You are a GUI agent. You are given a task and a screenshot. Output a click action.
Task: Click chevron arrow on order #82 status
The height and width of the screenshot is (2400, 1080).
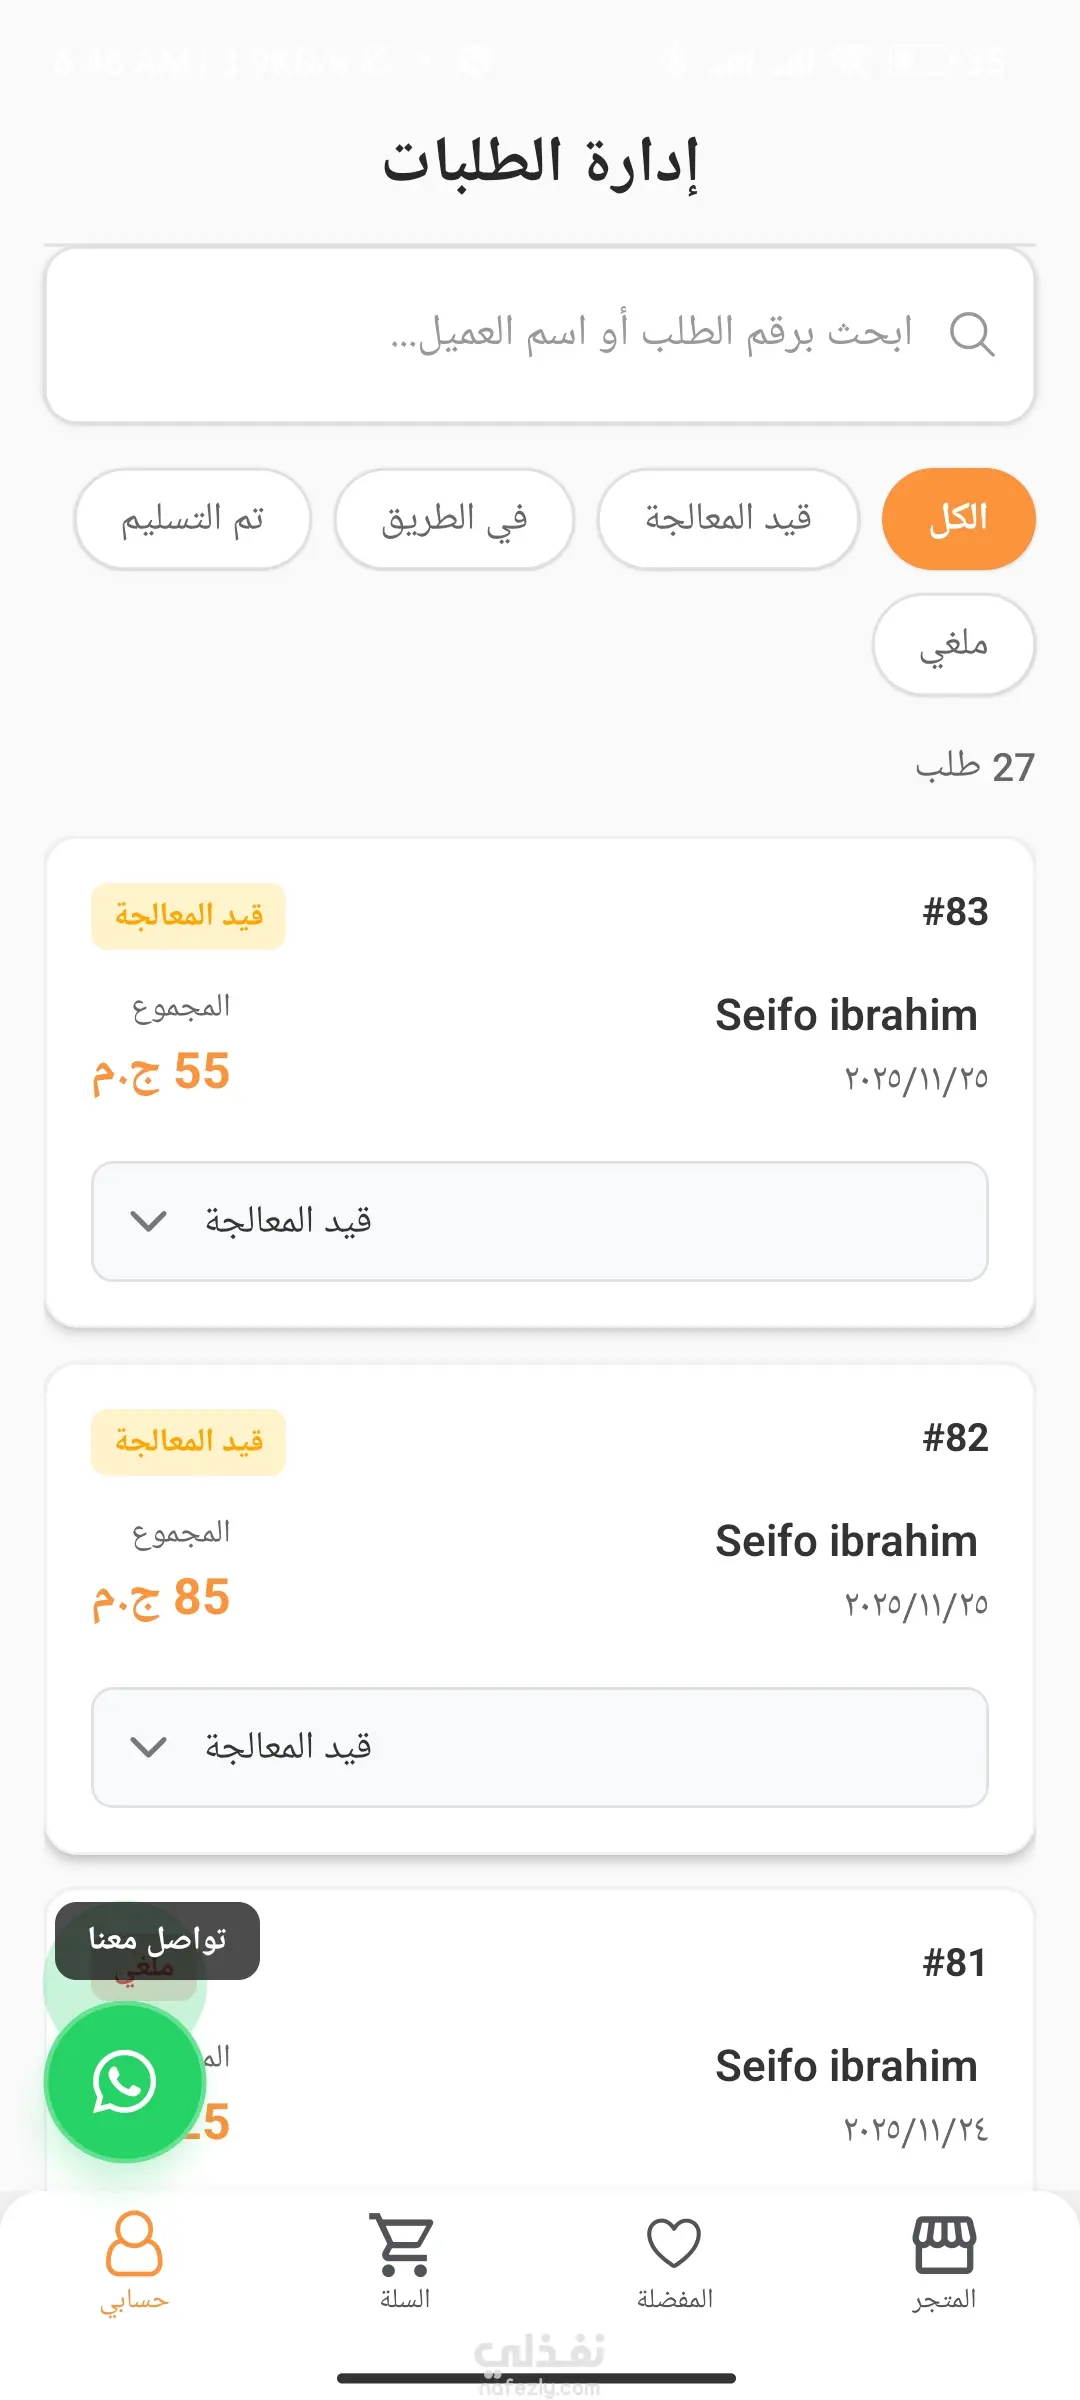click(x=149, y=1747)
